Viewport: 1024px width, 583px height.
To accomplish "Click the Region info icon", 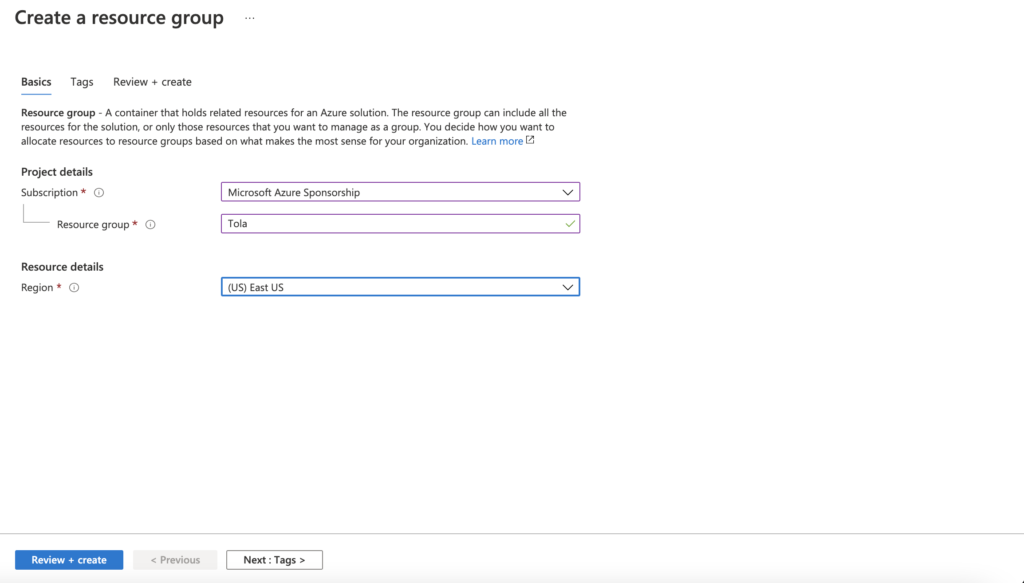I will (74, 287).
